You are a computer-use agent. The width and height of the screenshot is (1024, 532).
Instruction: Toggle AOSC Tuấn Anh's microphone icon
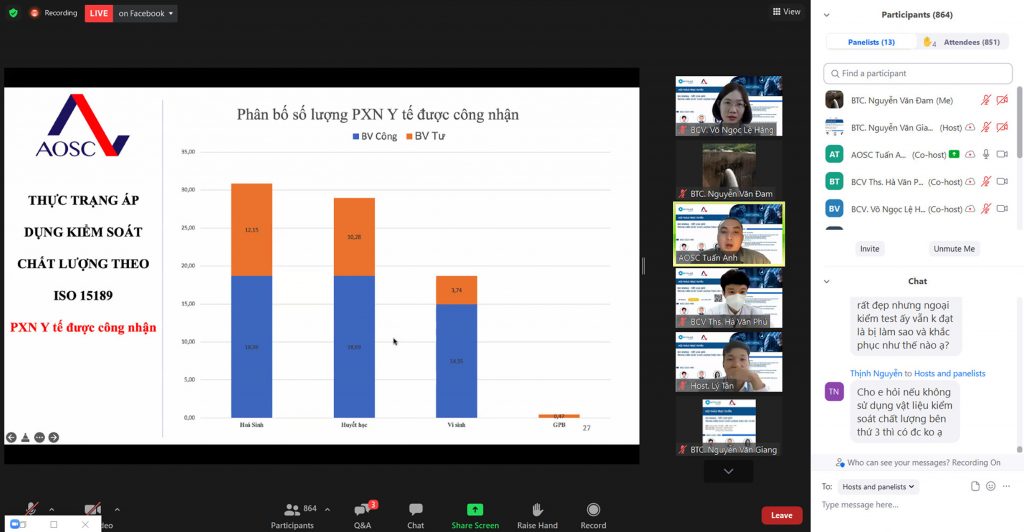coord(986,155)
